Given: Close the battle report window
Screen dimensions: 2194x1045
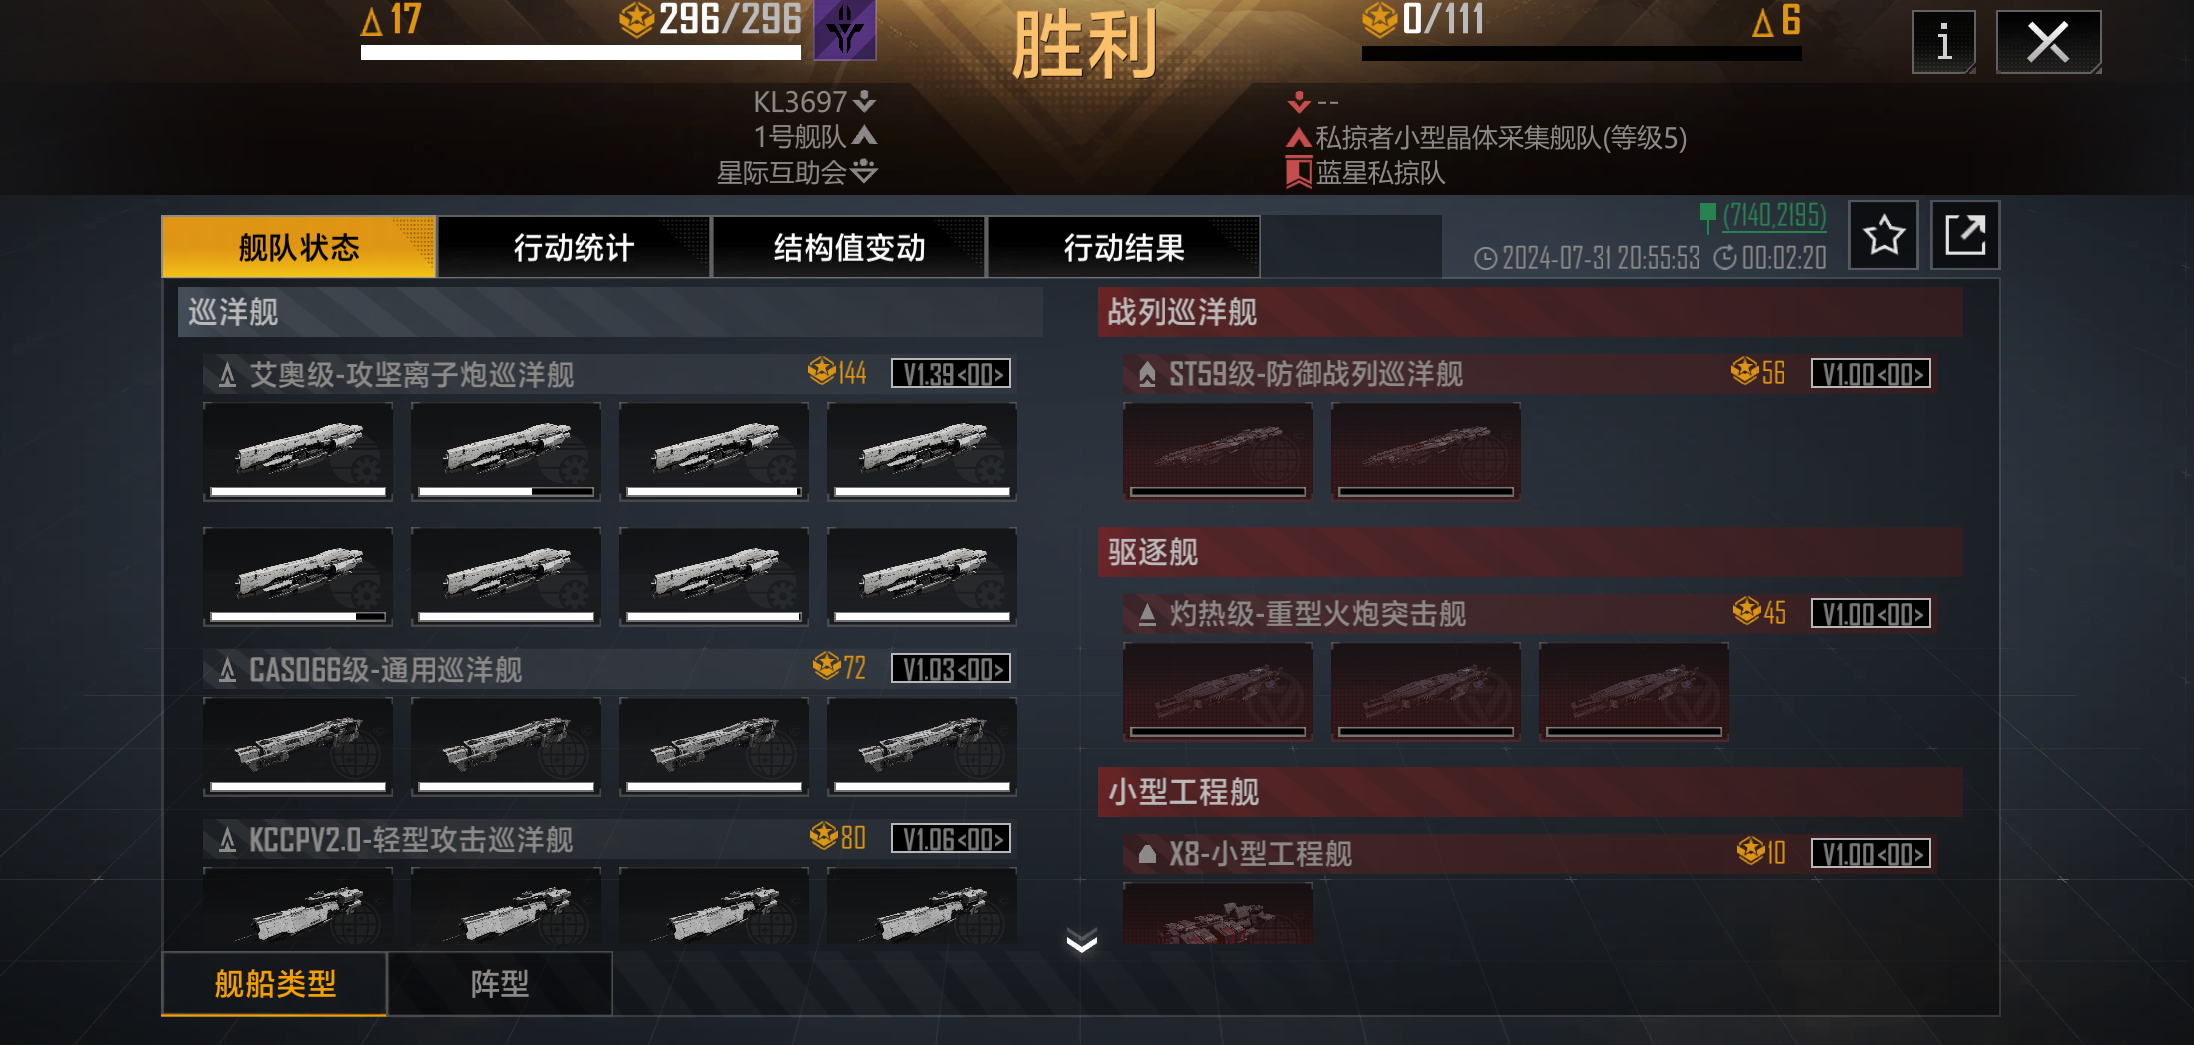Looking at the screenshot, I should 2048,42.
